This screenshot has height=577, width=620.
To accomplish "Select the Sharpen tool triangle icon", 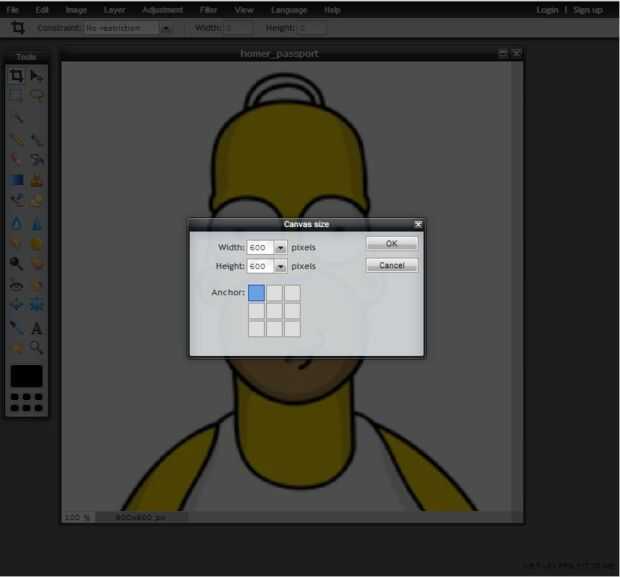I will pos(37,223).
